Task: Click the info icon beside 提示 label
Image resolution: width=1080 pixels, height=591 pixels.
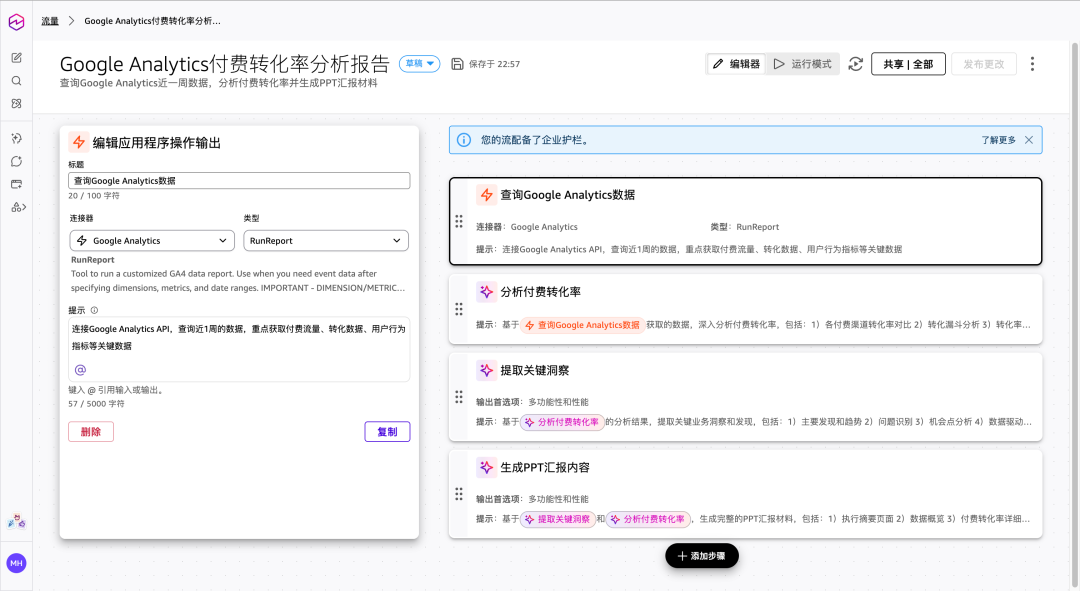Action: (x=94, y=310)
